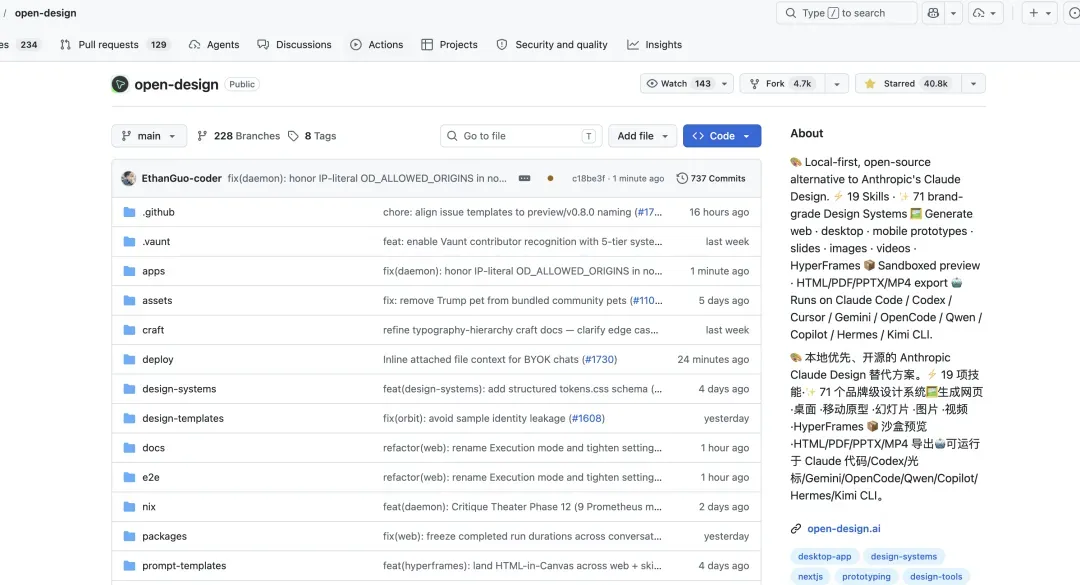View the 737 Commits history
Image resolution: width=1080 pixels, height=585 pixels.
pyautogui.click(x=711, y=178)
